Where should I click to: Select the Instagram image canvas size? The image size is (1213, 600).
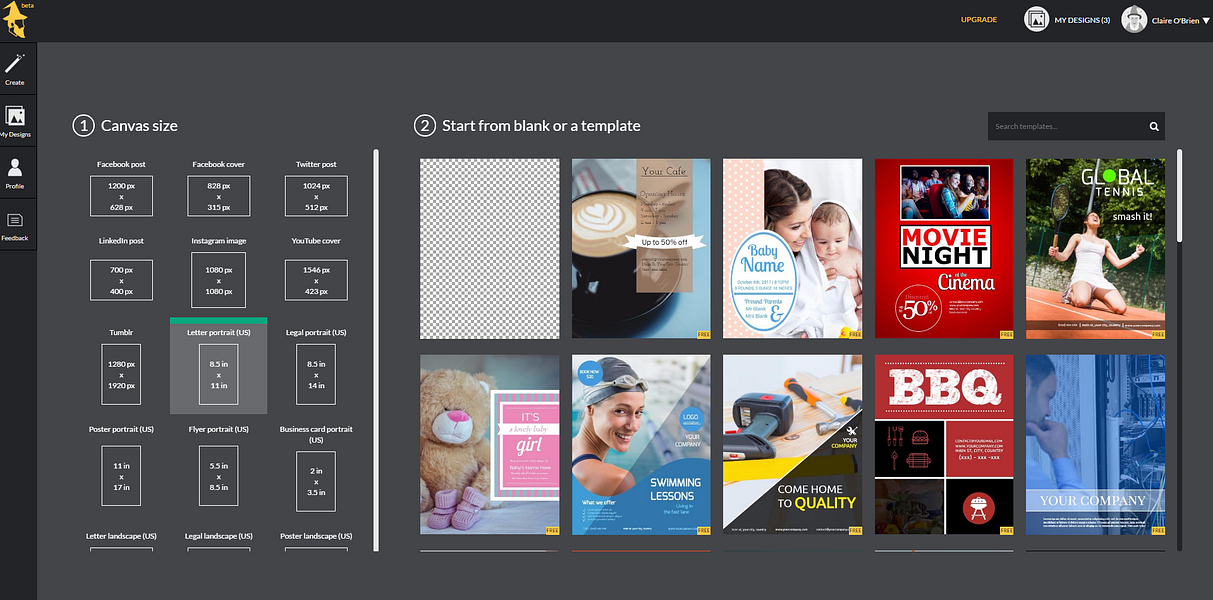pyautogui.click(x=218, y=279)
